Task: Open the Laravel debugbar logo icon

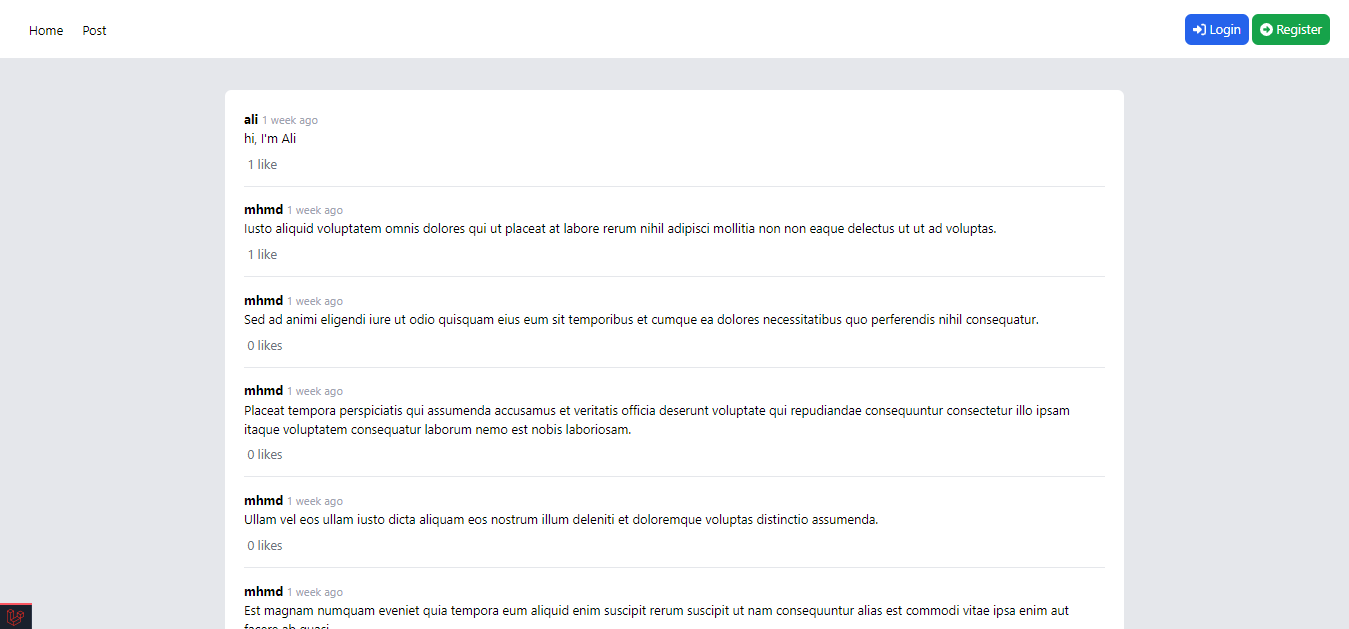Action: (15, 617)
